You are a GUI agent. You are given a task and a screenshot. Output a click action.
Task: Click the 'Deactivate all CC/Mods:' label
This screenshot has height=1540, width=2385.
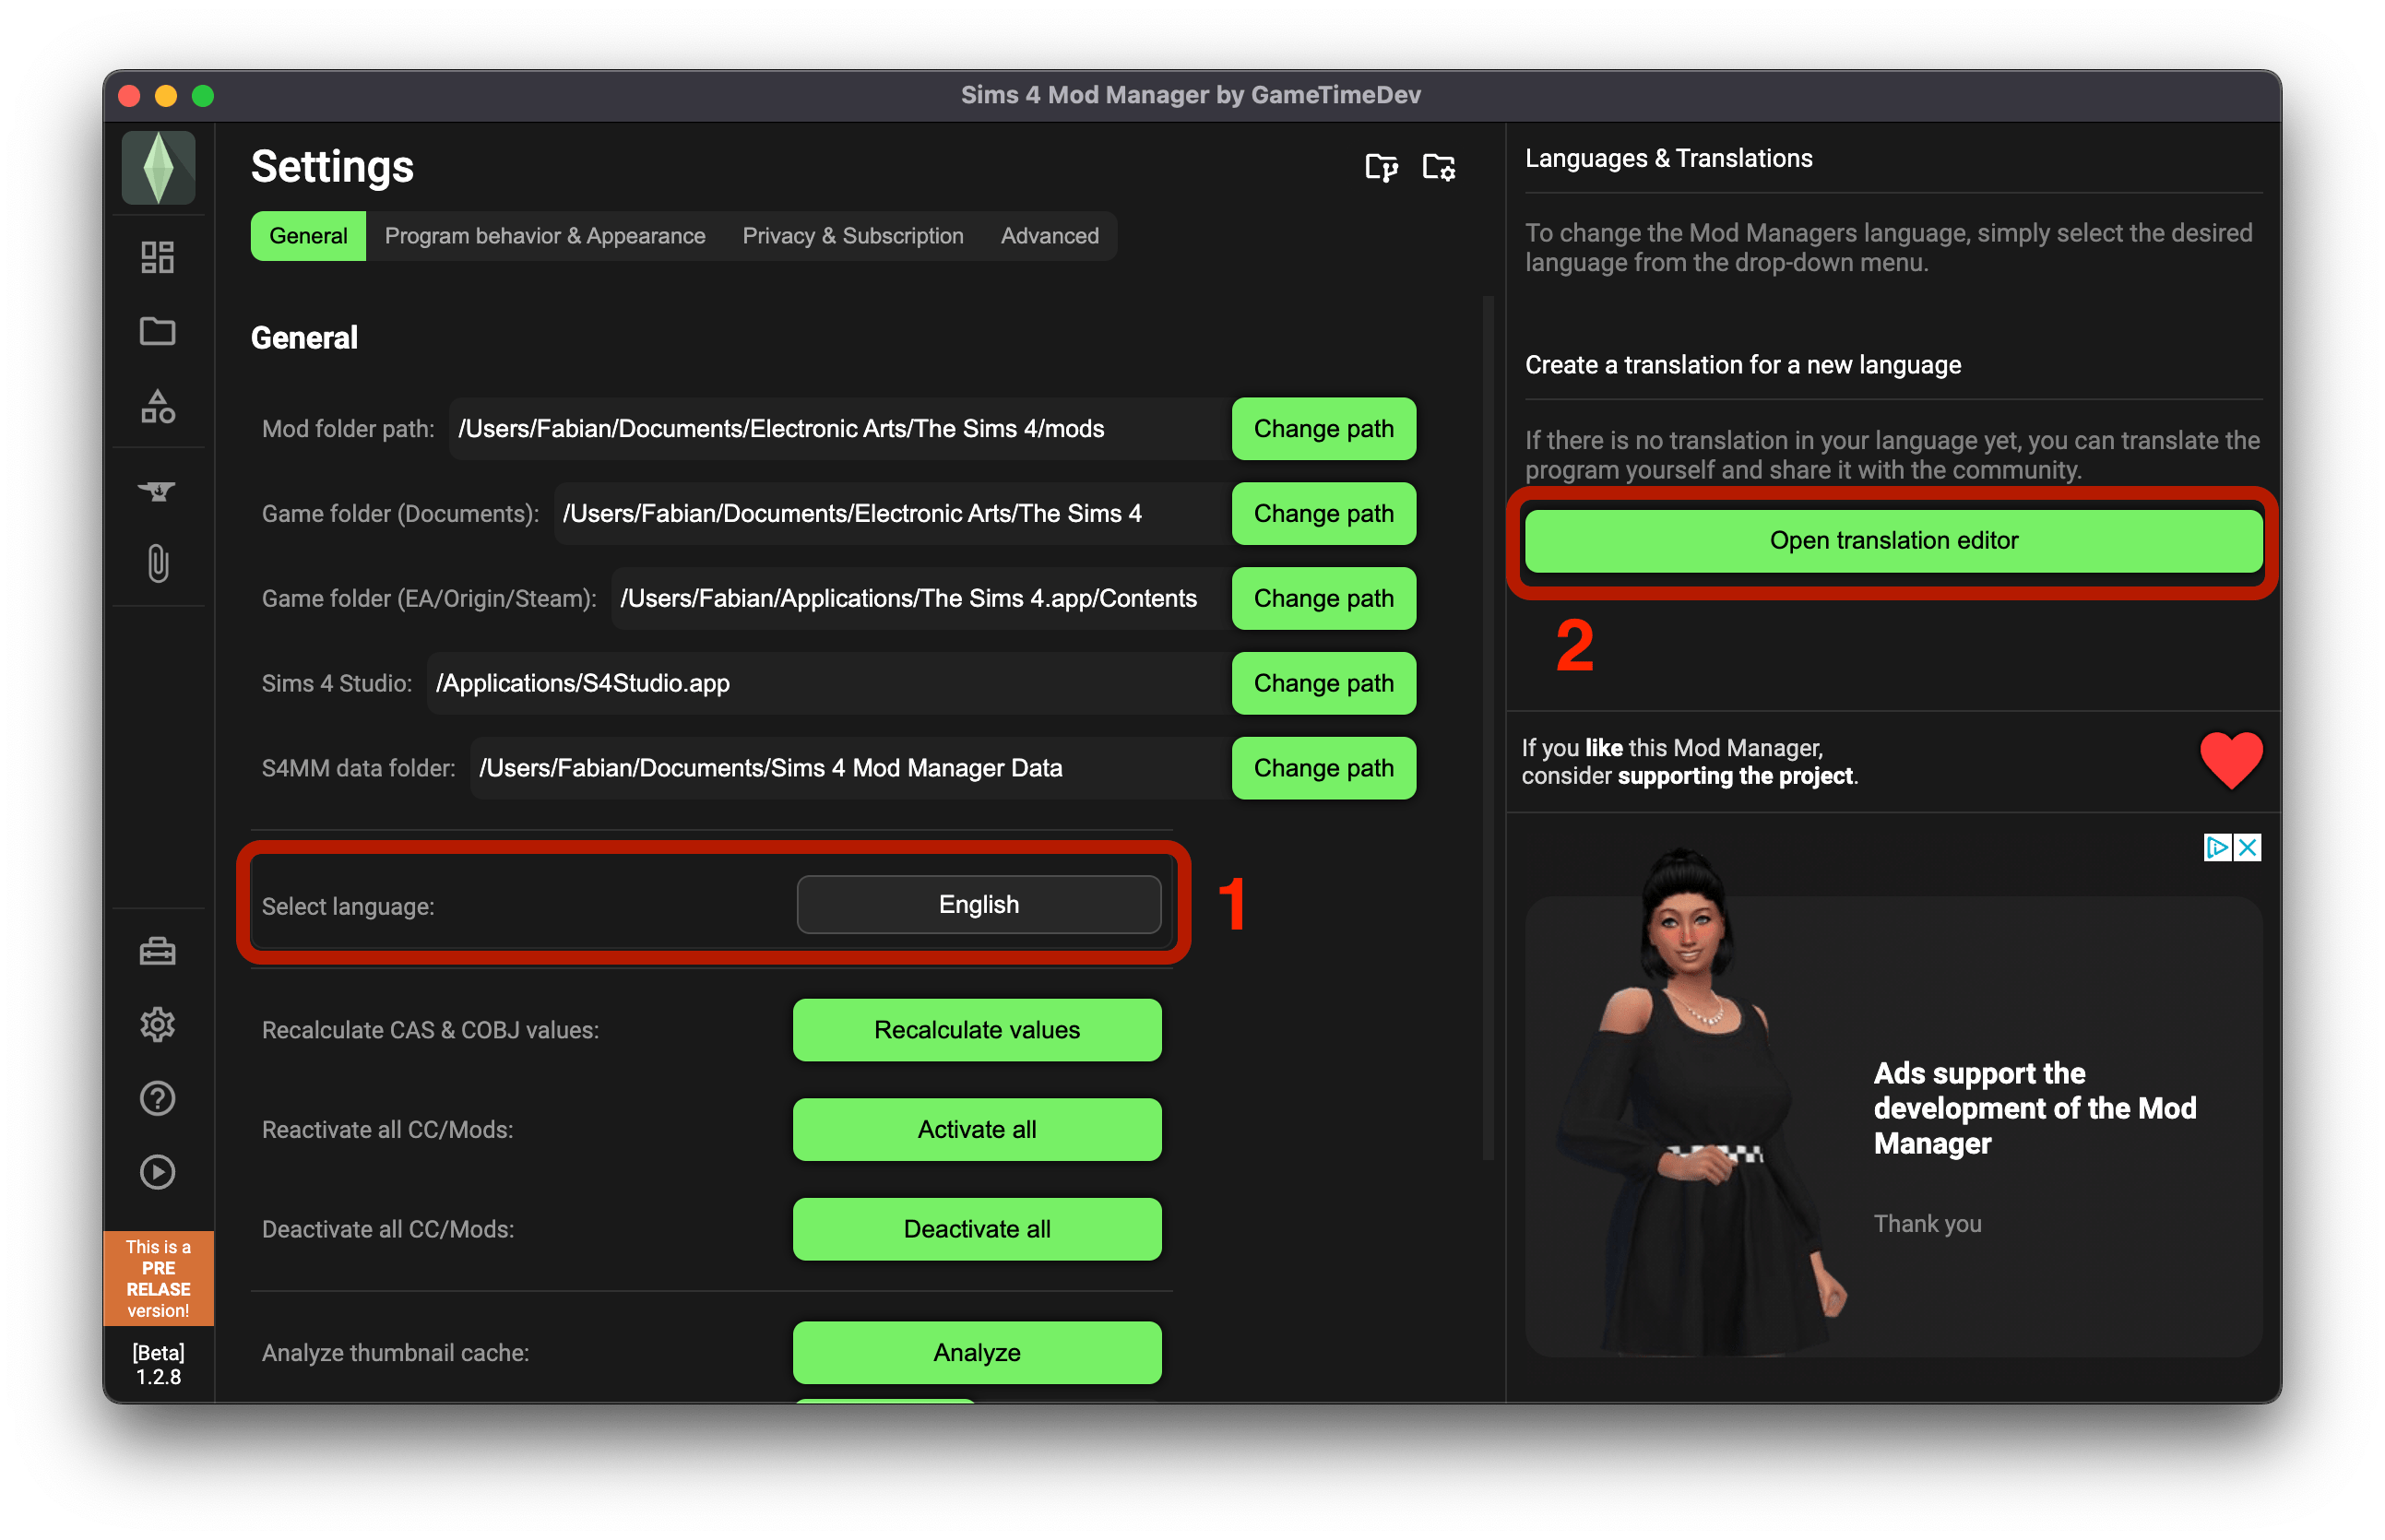pos(388,1229)
